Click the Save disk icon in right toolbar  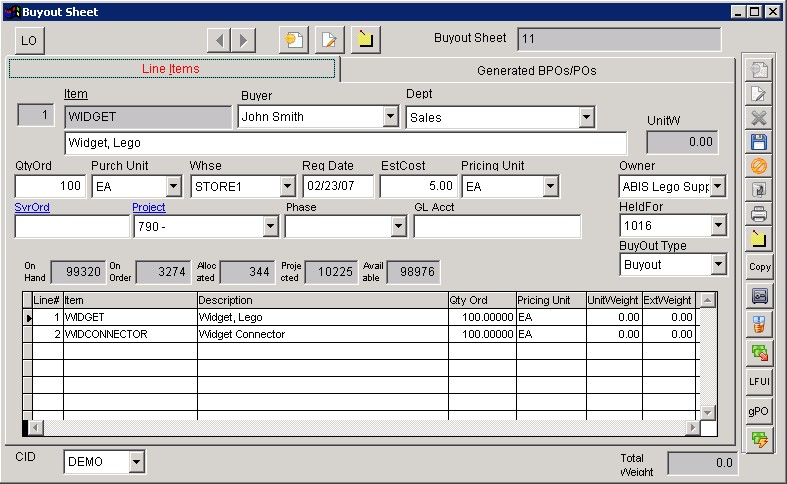[x=759, y=142]
